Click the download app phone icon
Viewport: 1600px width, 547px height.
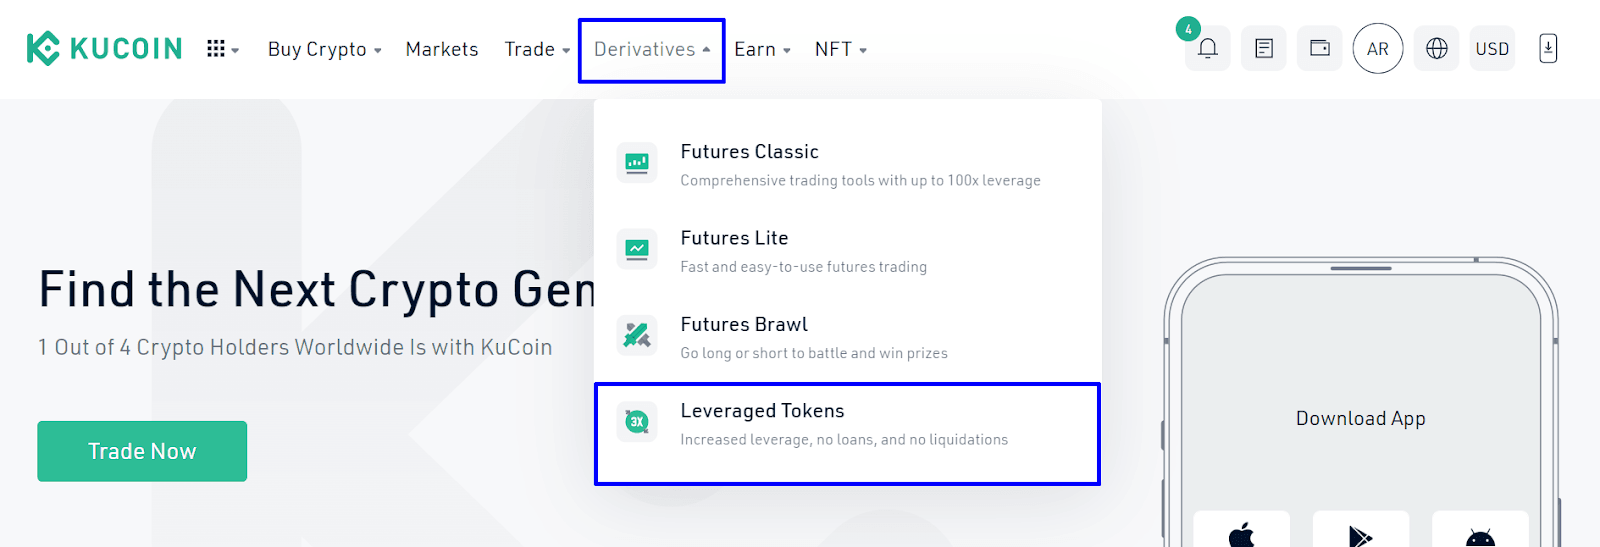[x=1548, y=48]
